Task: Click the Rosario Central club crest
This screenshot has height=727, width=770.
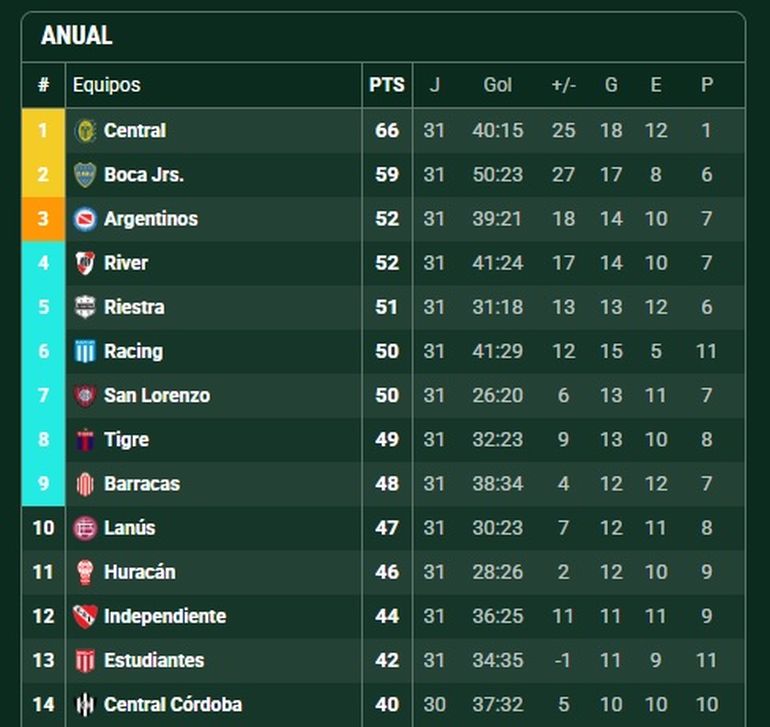Action: pyautogui.click(x=85, y=131)
